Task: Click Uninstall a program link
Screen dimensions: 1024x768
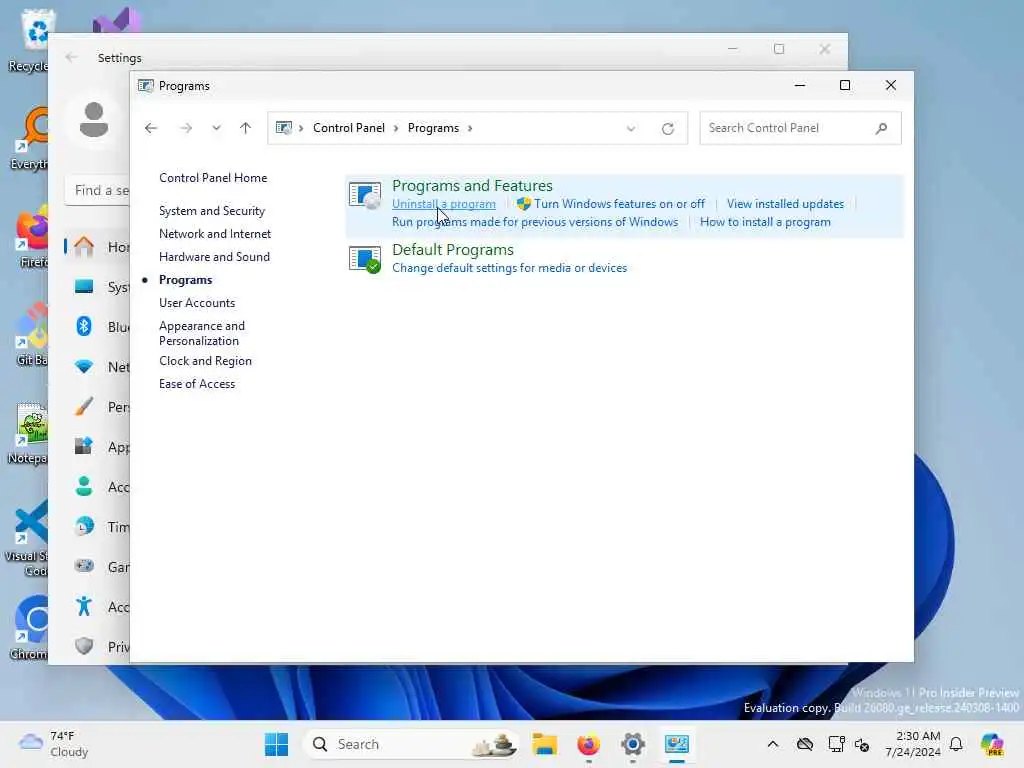Action: (x=443, y=204)
